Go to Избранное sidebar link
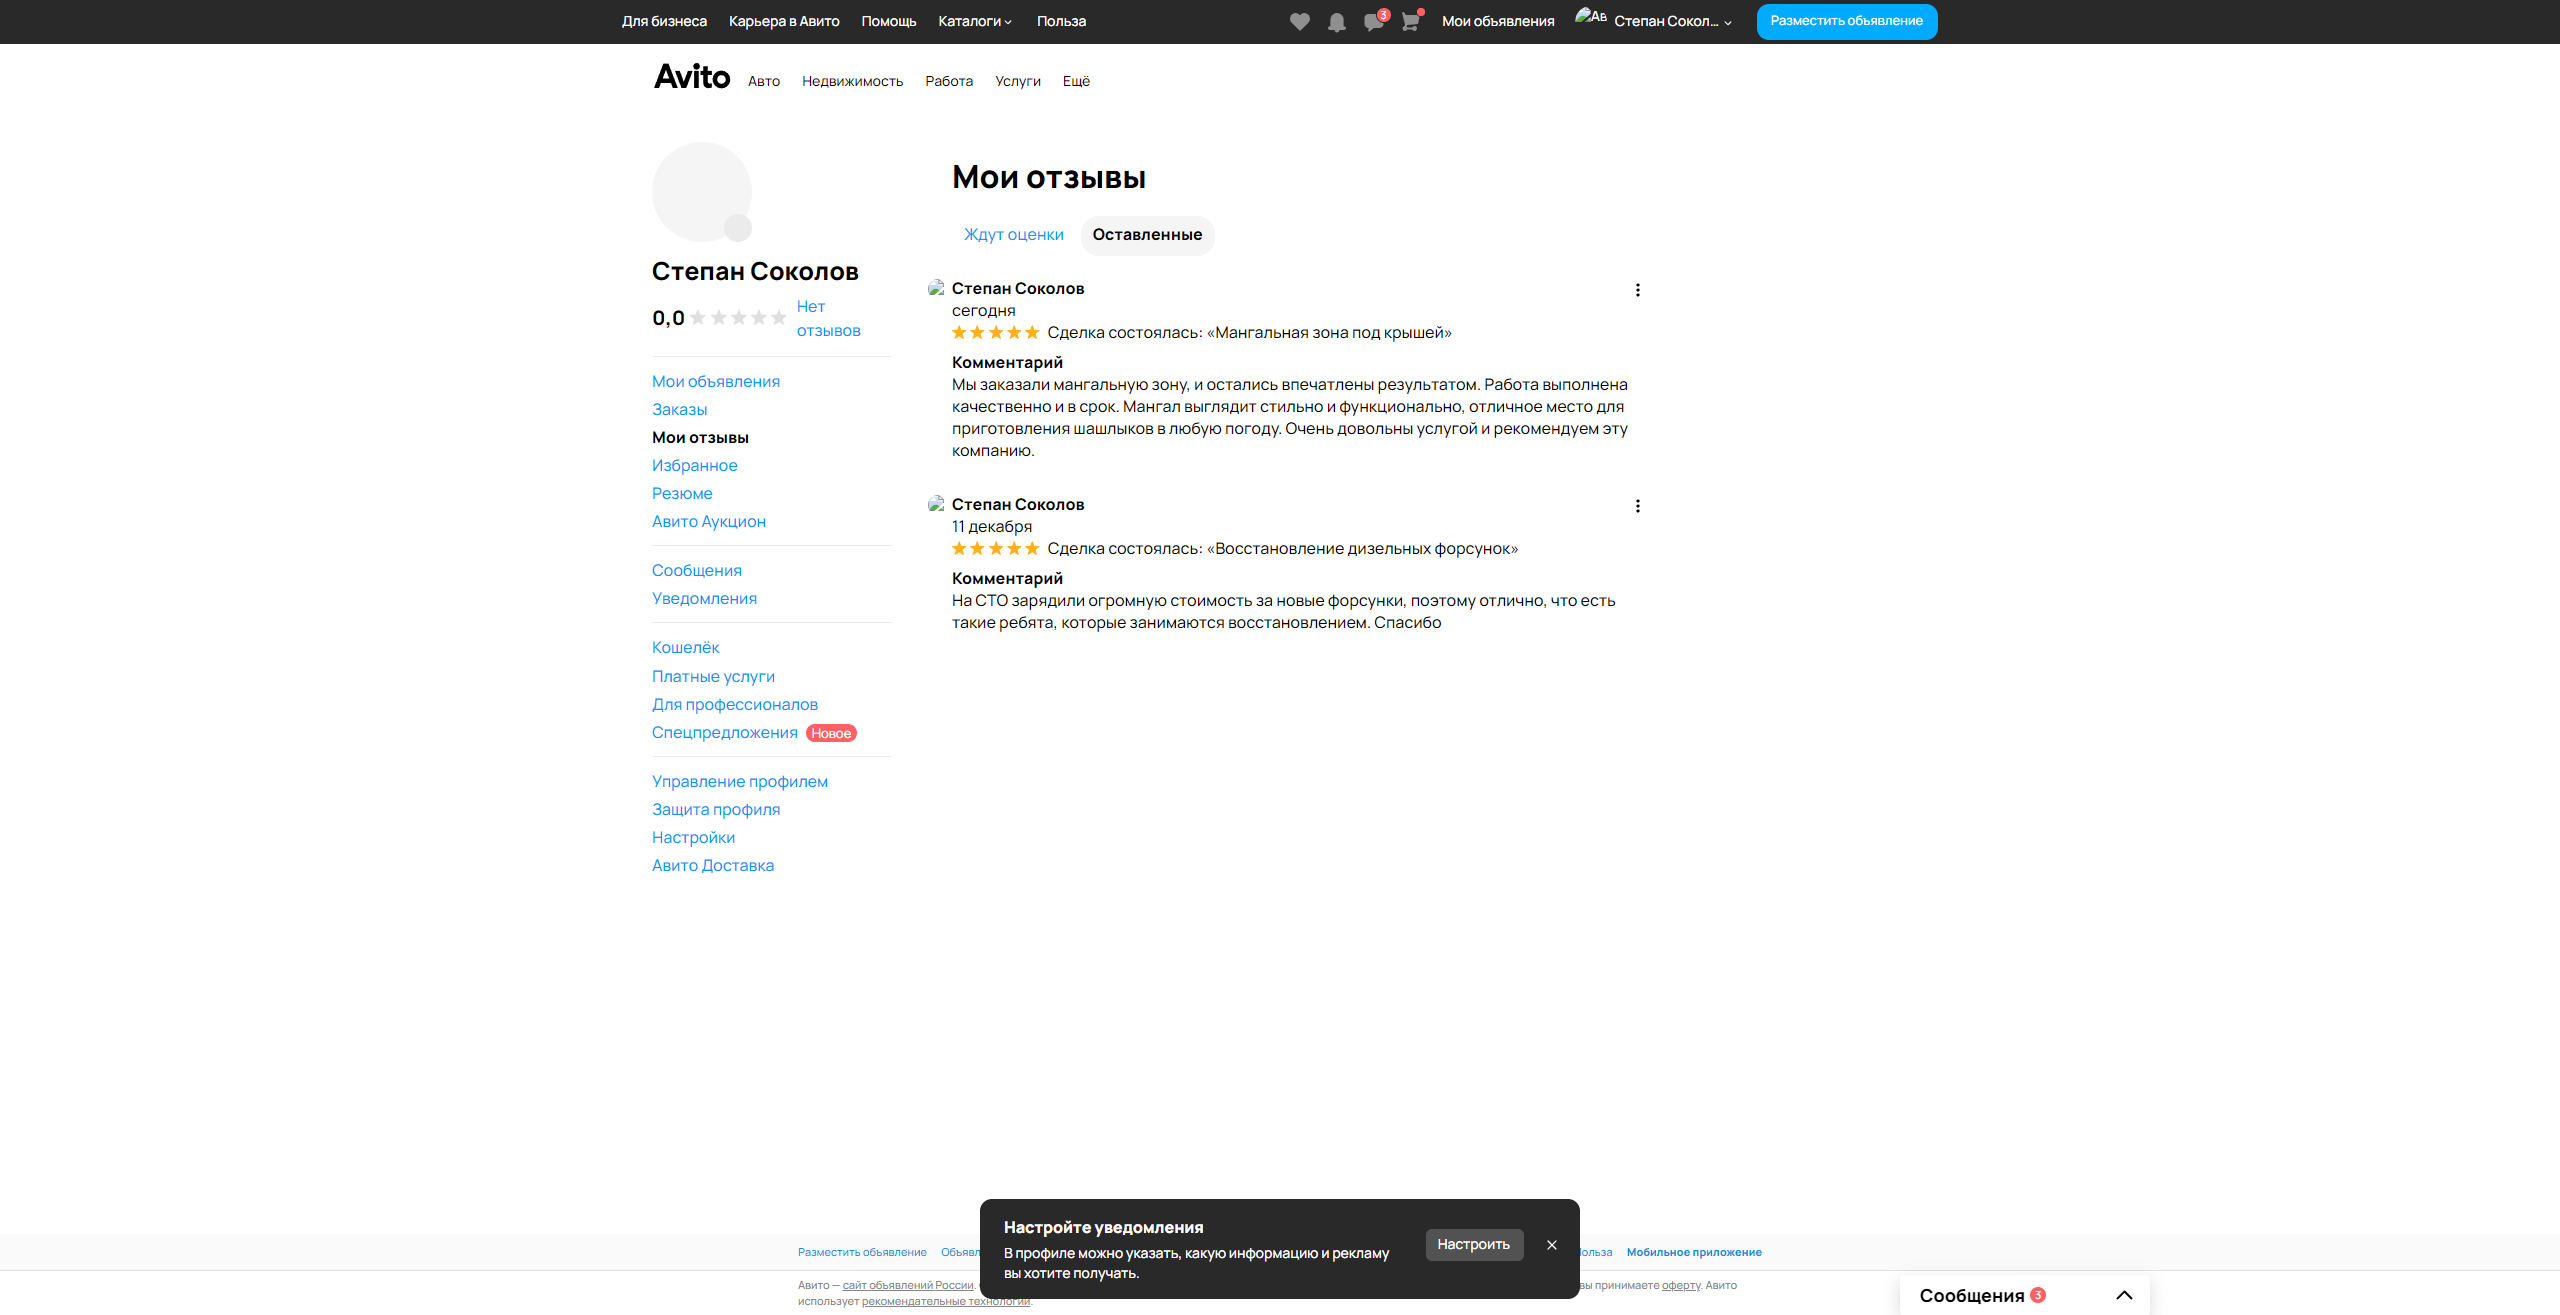 [x=694, y=466]
